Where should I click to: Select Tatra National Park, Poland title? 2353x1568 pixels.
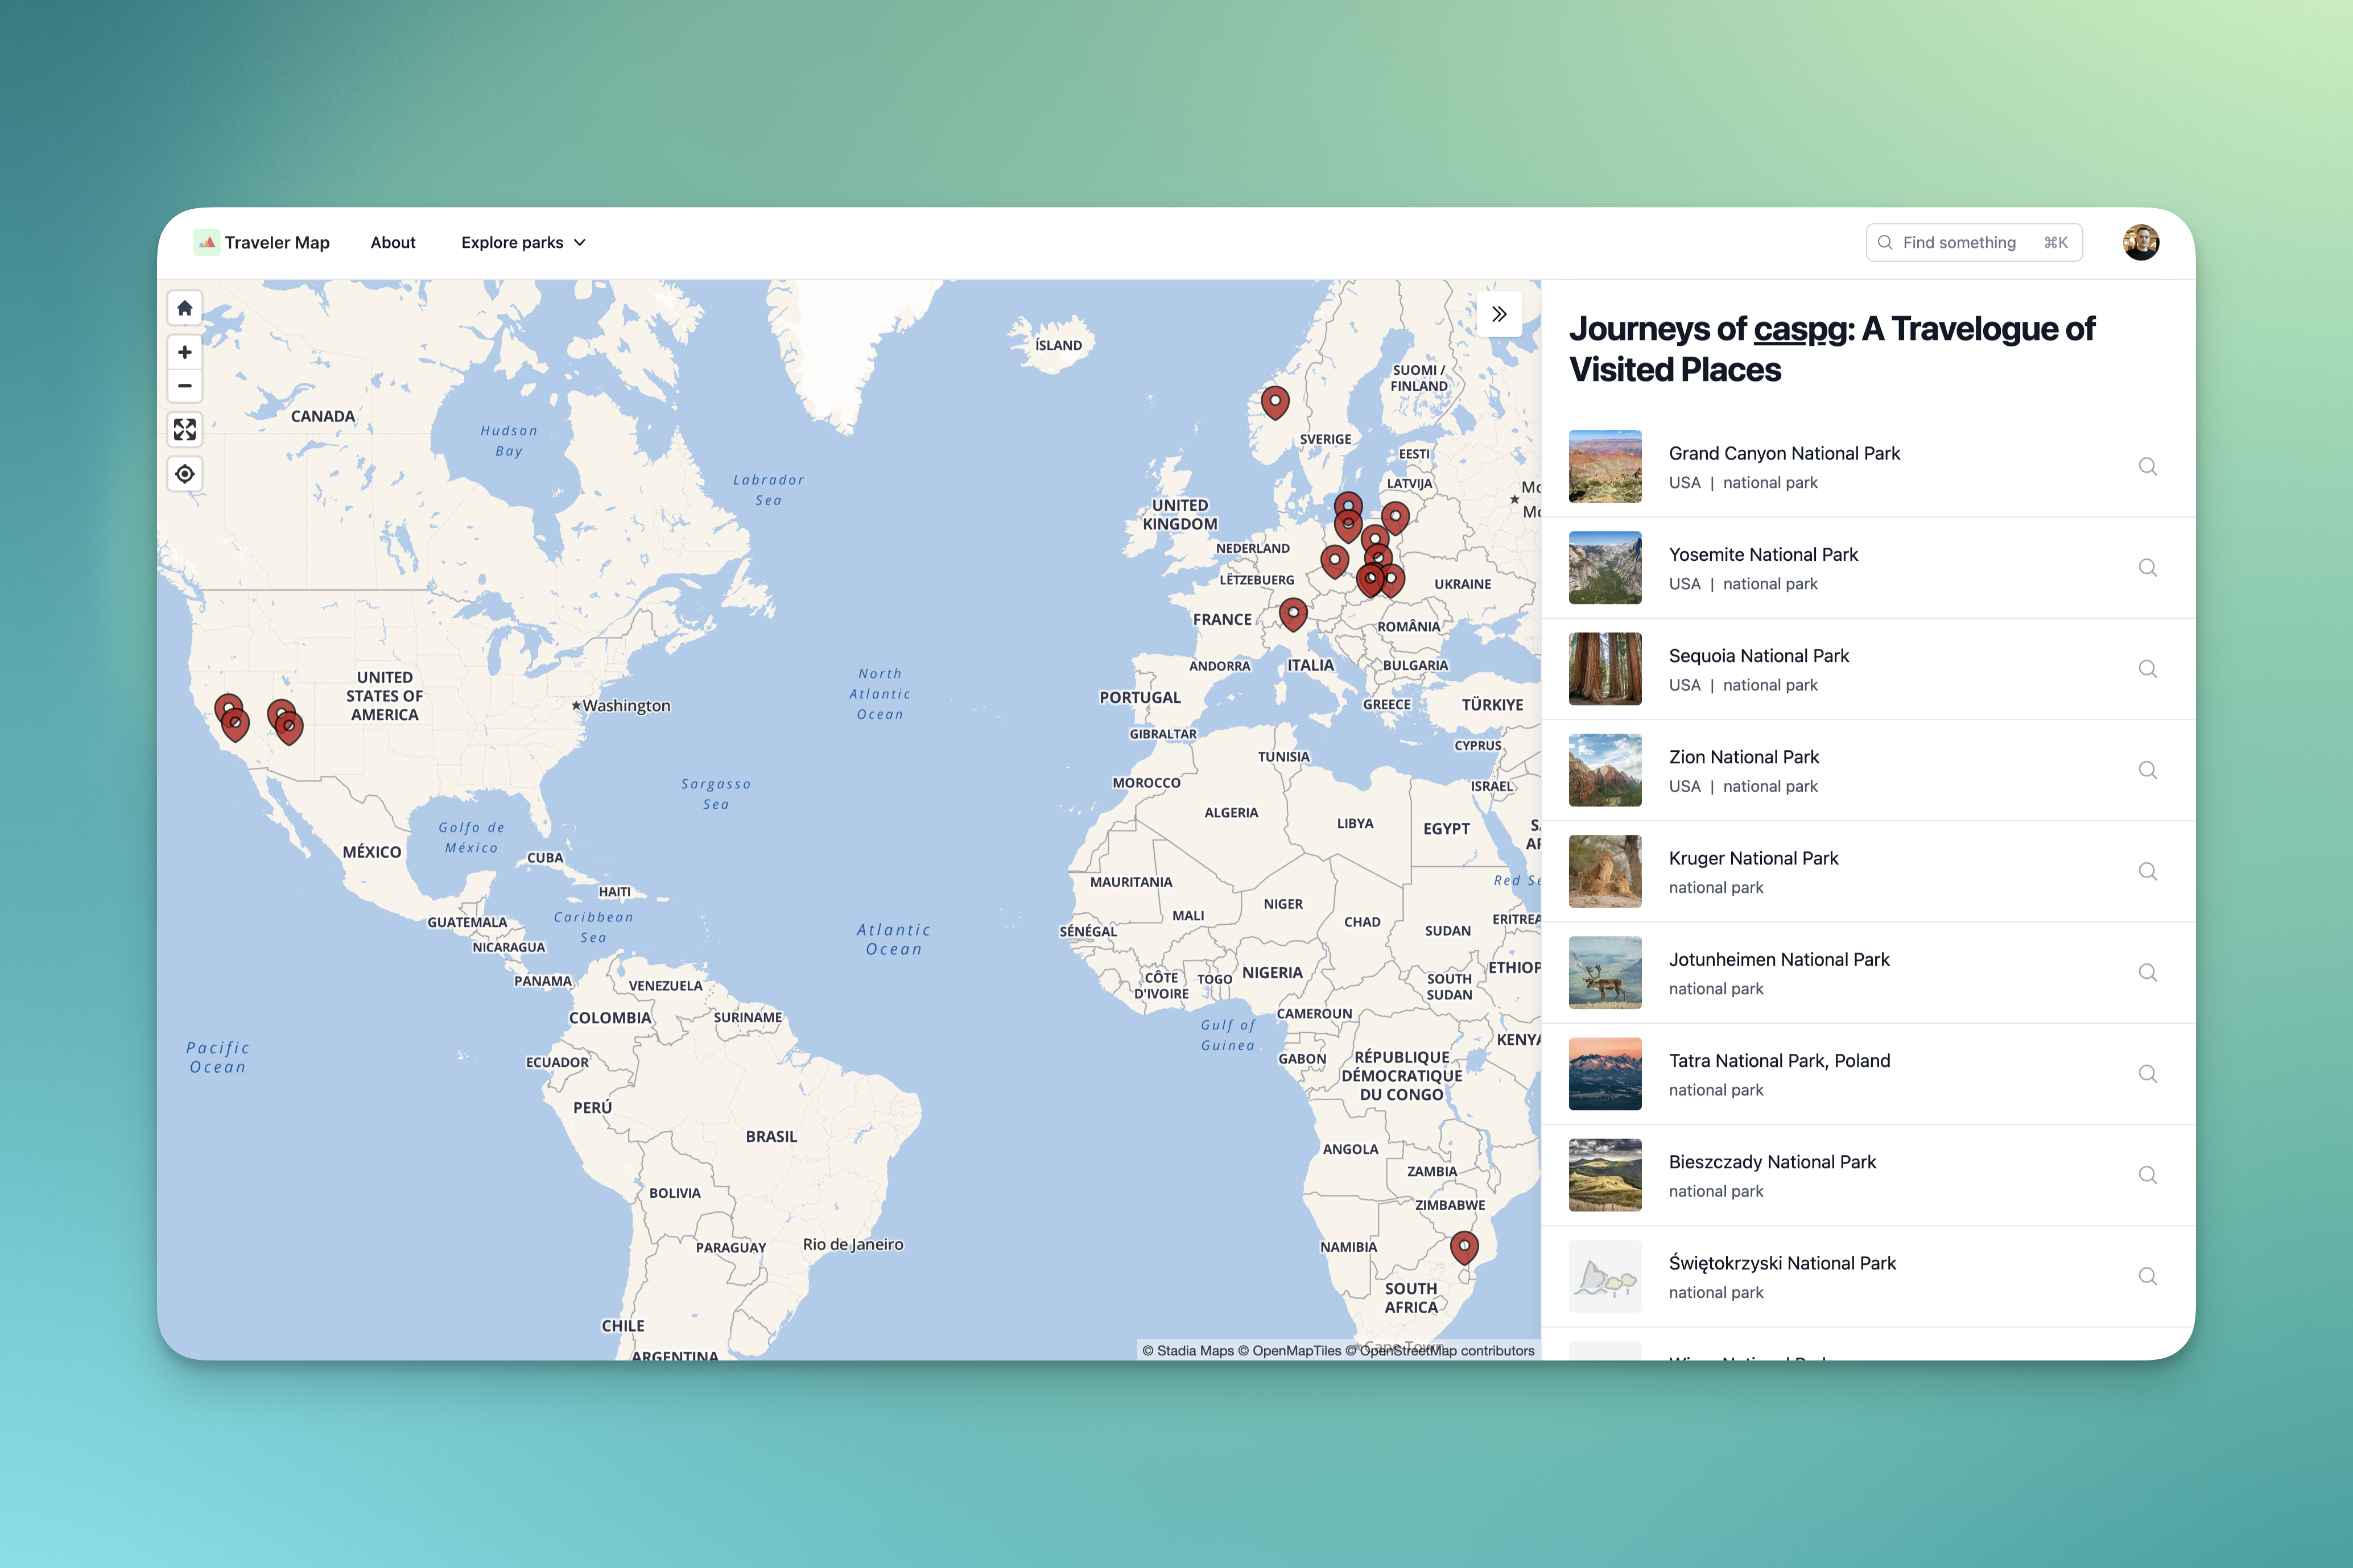tap(1780, 1061)
